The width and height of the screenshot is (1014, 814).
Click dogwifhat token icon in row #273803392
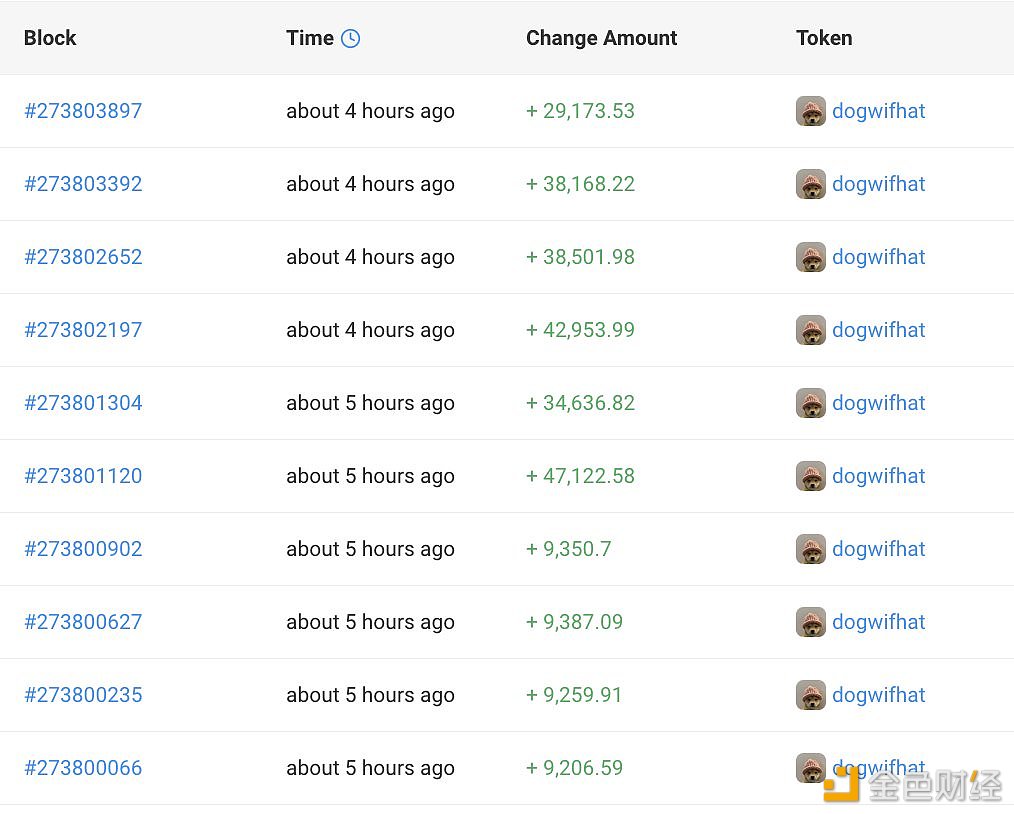coord(811,184)
